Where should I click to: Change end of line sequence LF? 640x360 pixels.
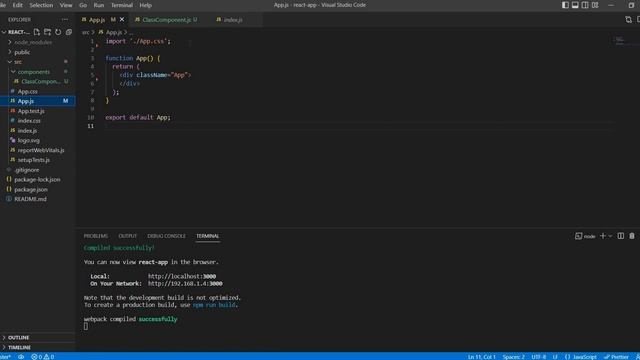[555, 357]
